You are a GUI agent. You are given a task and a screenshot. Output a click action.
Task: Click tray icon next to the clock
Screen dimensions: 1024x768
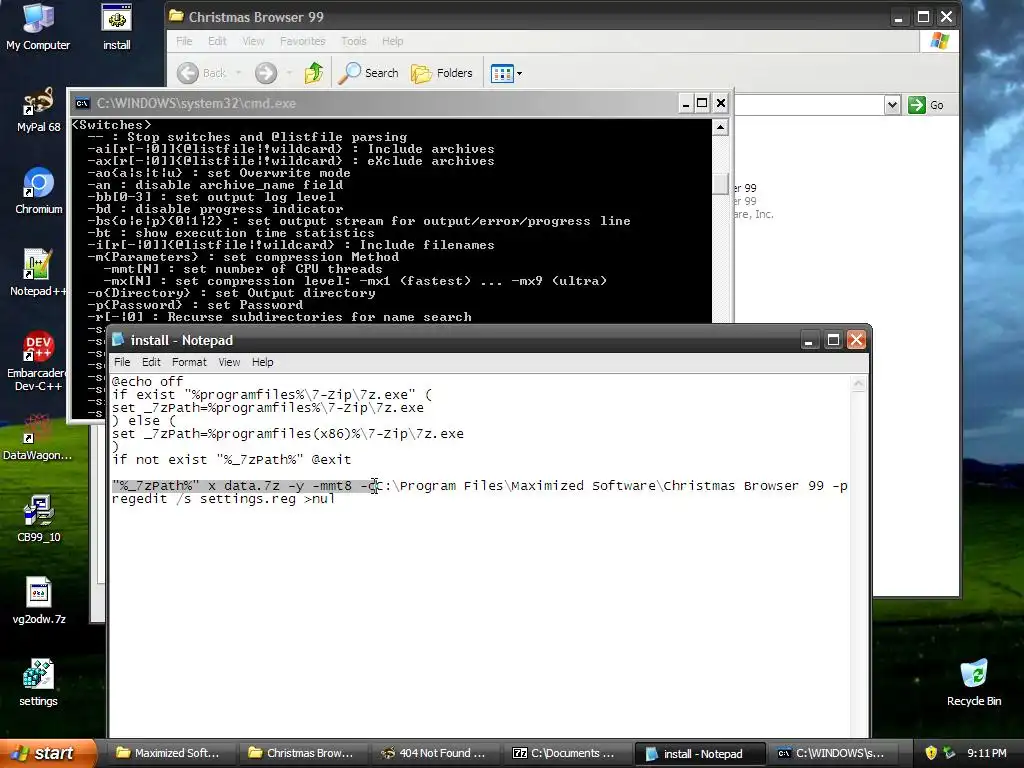(948, 753)
